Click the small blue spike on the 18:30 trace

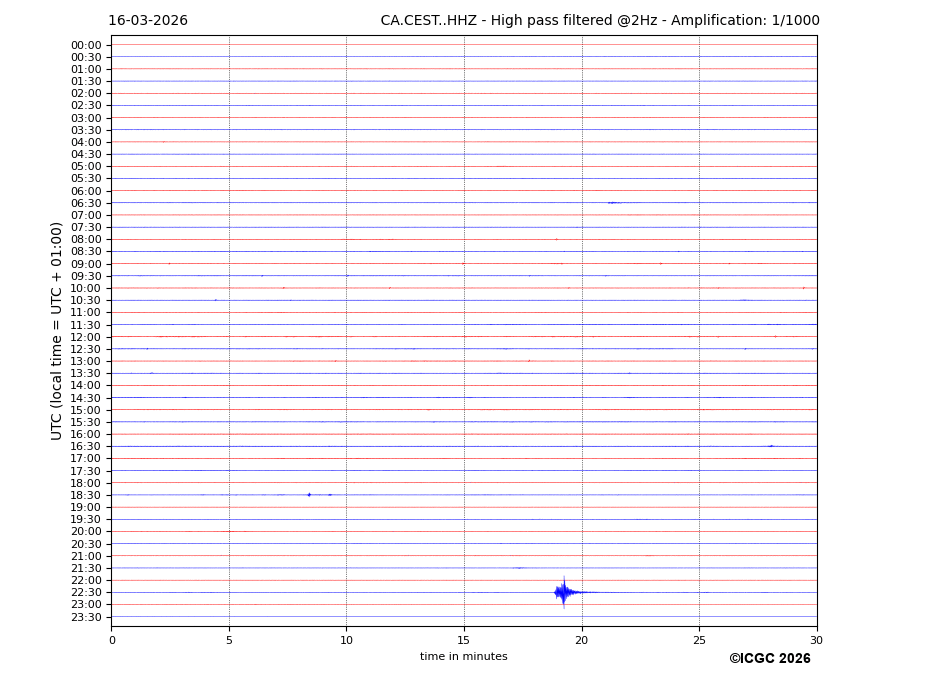[309, 494]
